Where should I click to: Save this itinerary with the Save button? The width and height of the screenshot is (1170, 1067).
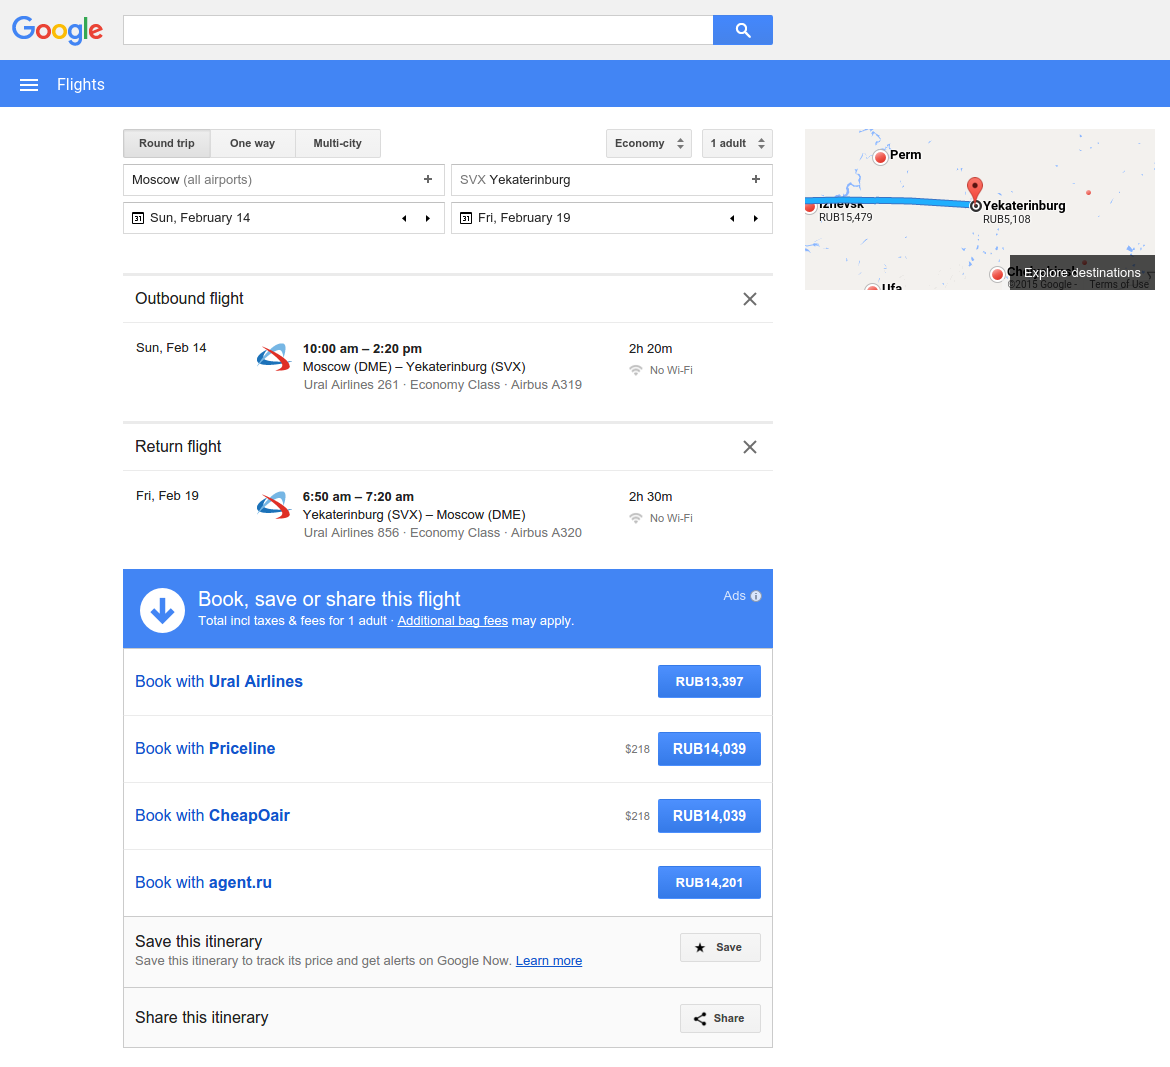pos(720,948)
